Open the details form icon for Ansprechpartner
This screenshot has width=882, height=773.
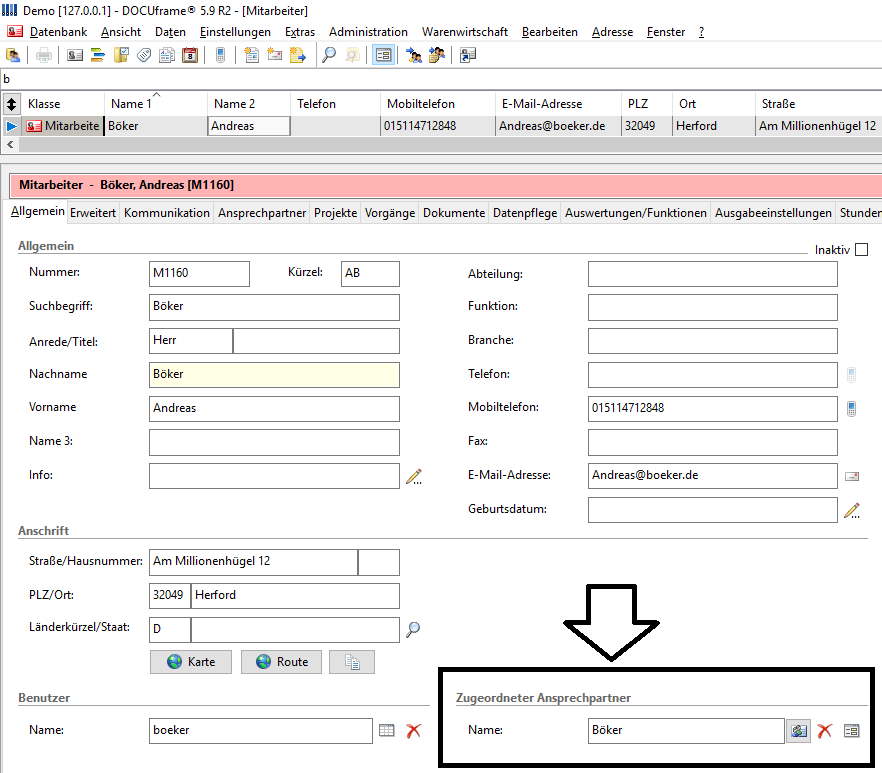[852, 731]
